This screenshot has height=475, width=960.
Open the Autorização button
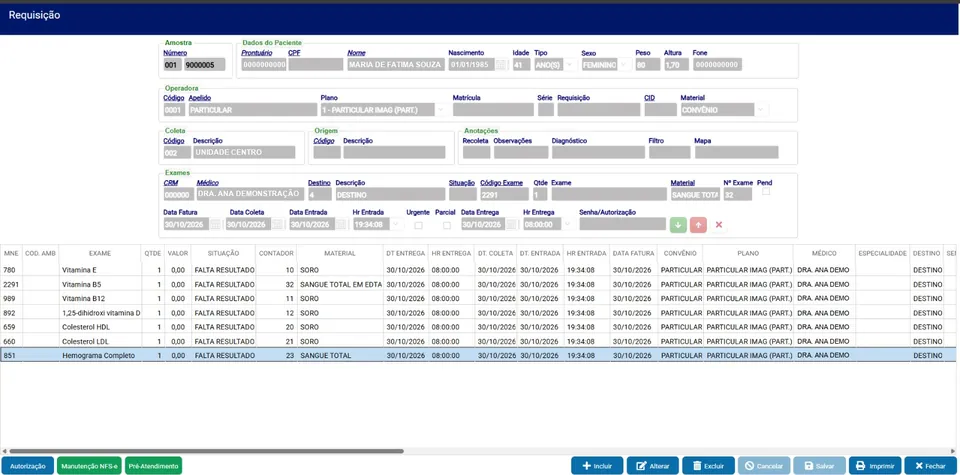point(28,466)
